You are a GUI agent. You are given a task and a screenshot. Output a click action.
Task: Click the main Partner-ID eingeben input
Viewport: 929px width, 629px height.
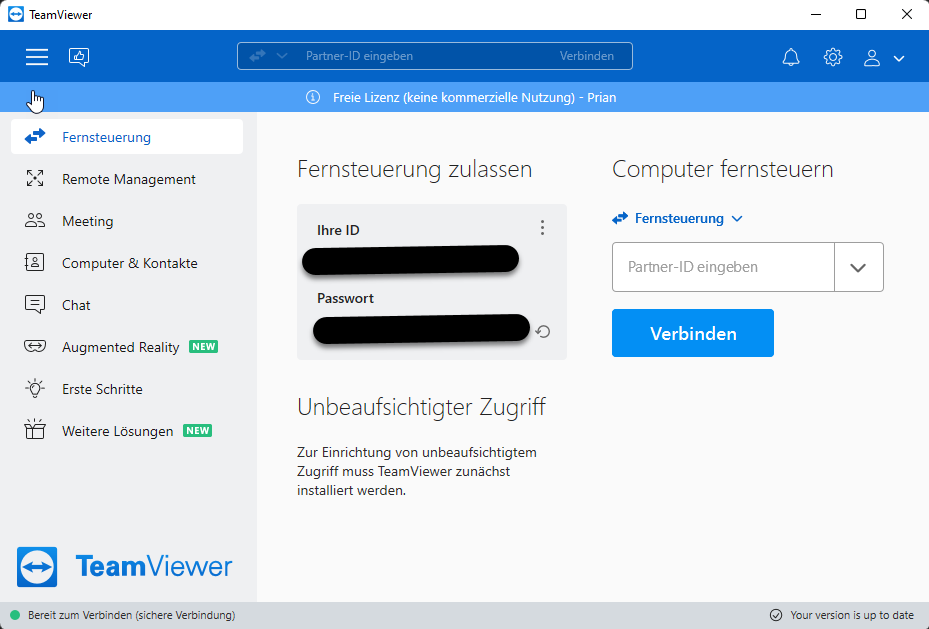(x=723, y=267)
